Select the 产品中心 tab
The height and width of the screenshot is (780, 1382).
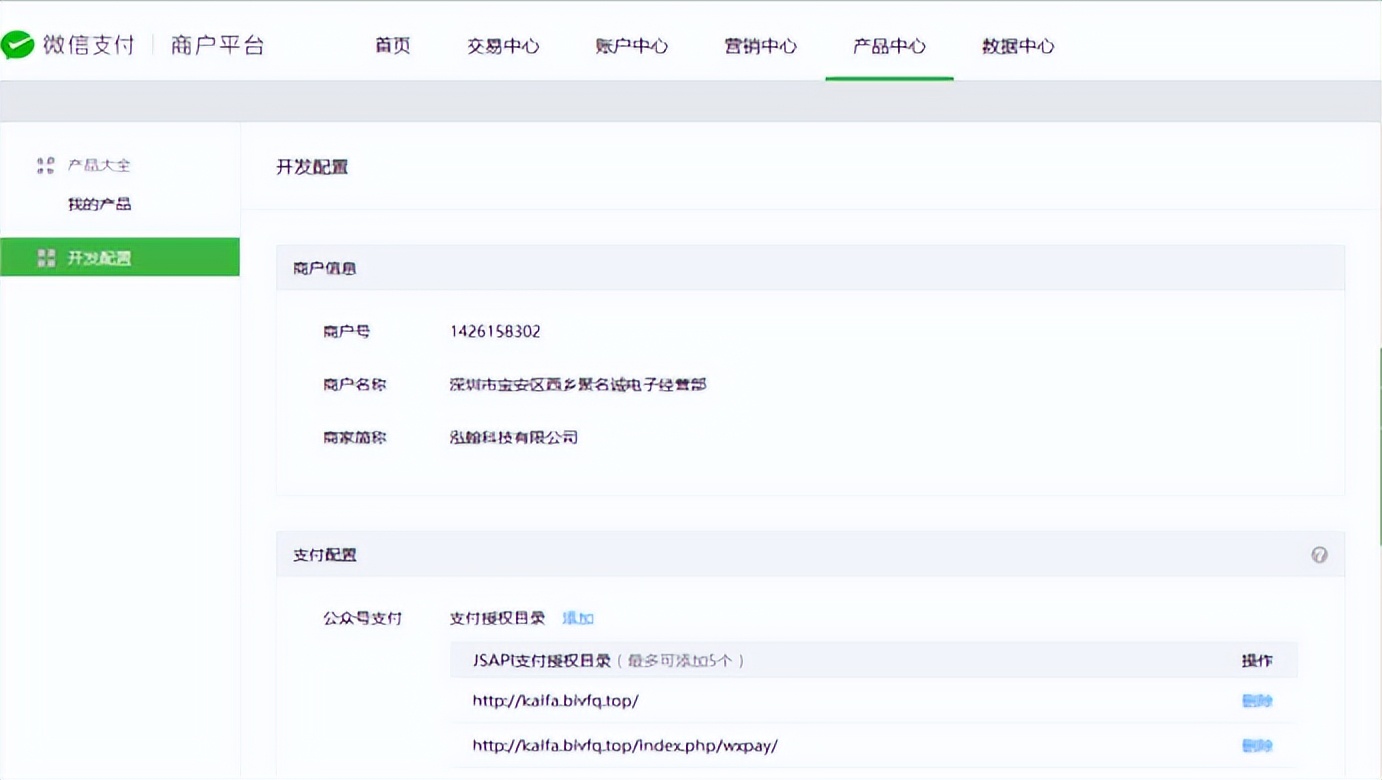pos(889,46)
